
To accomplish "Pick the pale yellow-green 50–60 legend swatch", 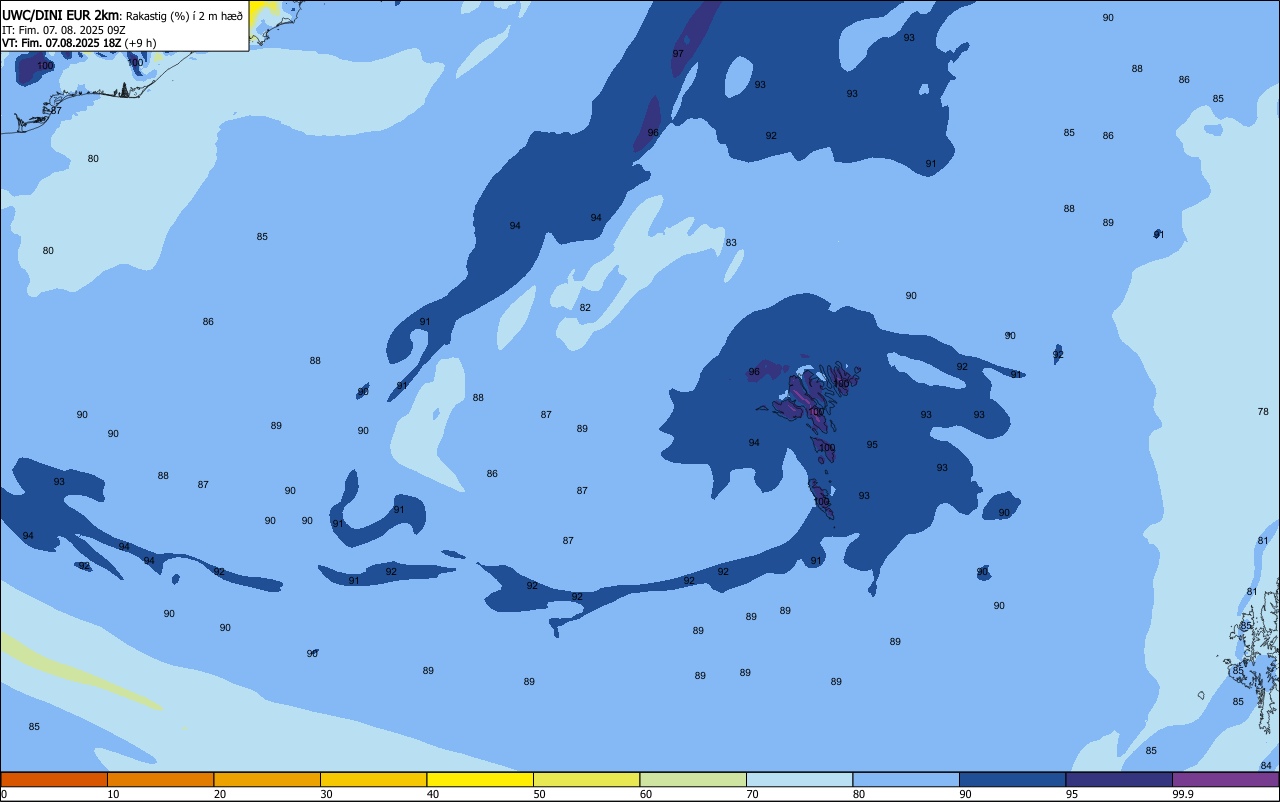I will 586,779.
